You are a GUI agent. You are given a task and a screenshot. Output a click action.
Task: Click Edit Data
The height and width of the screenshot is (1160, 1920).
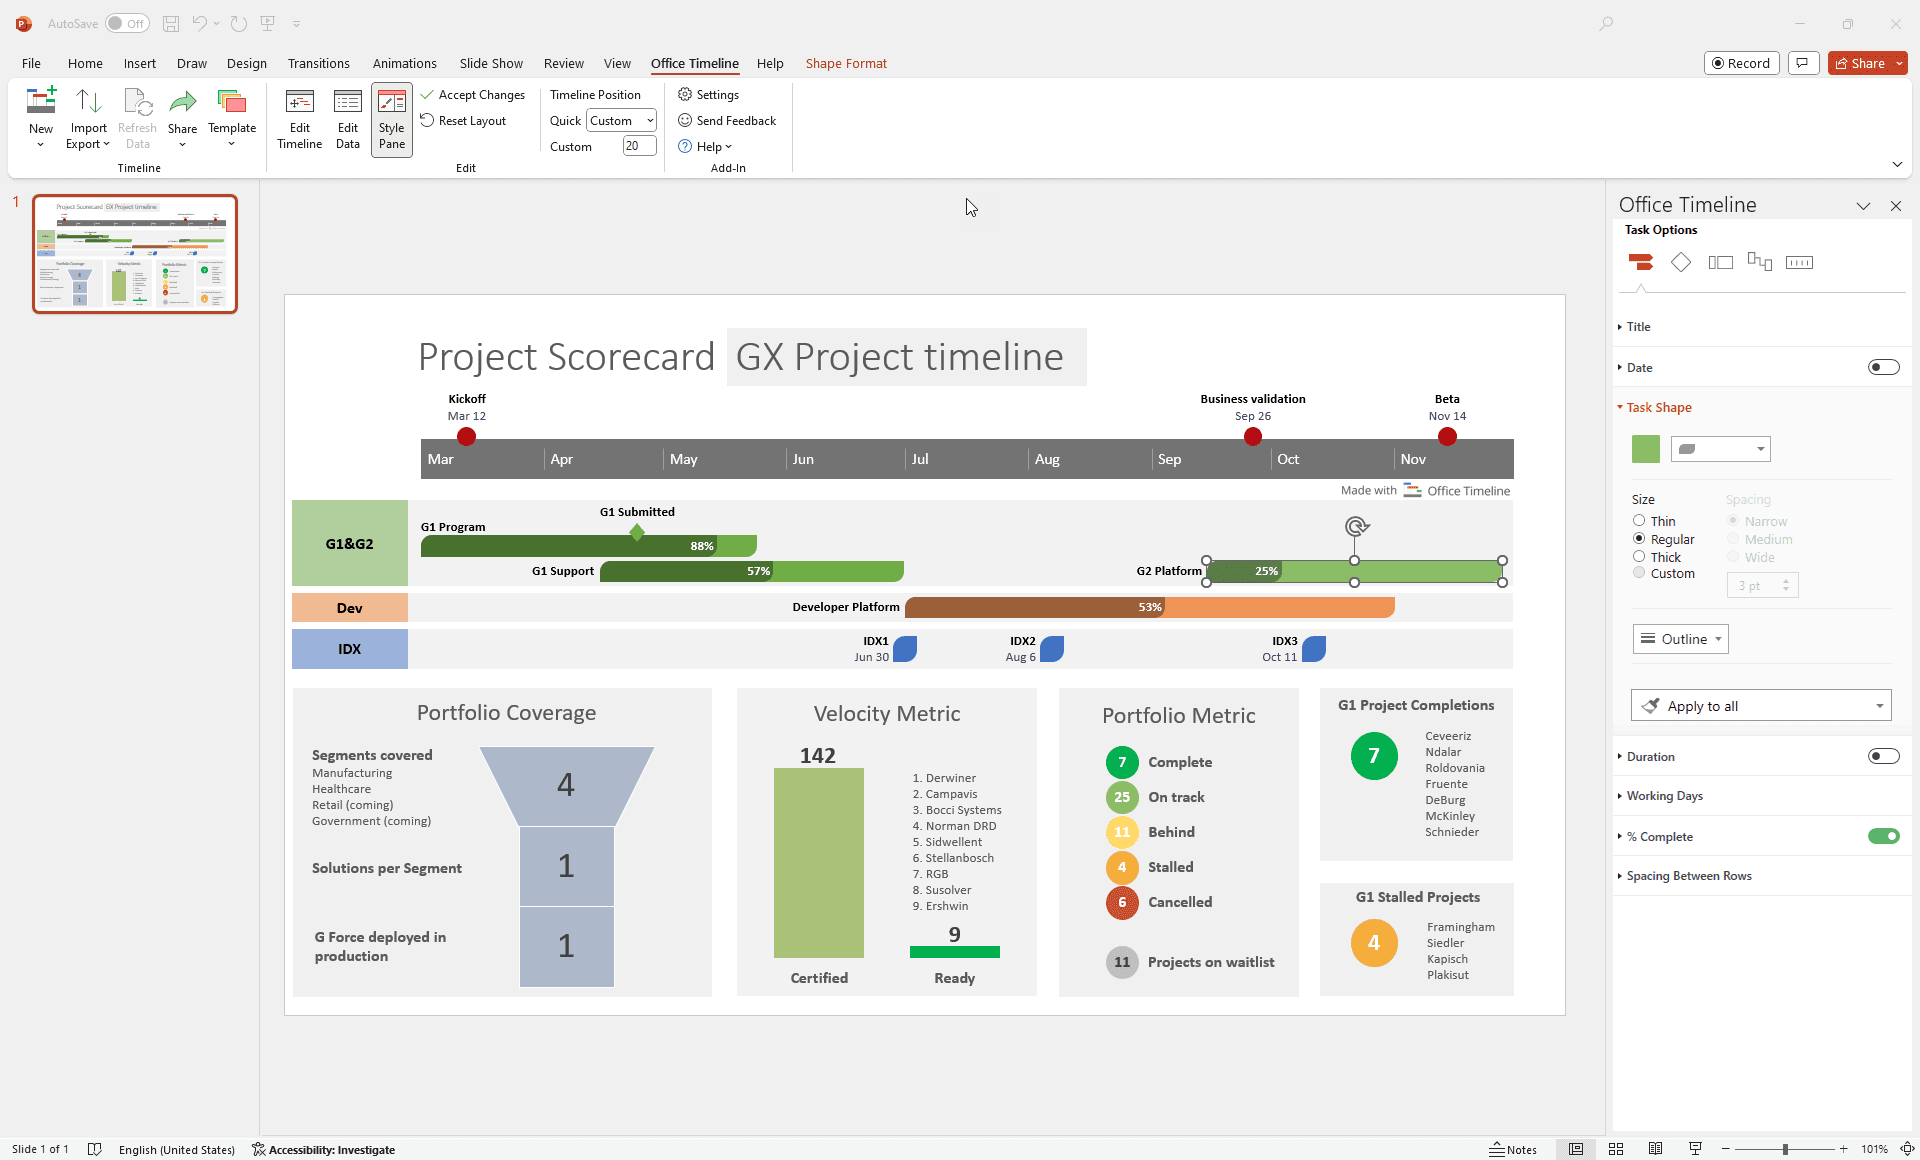tap(348, 119)
